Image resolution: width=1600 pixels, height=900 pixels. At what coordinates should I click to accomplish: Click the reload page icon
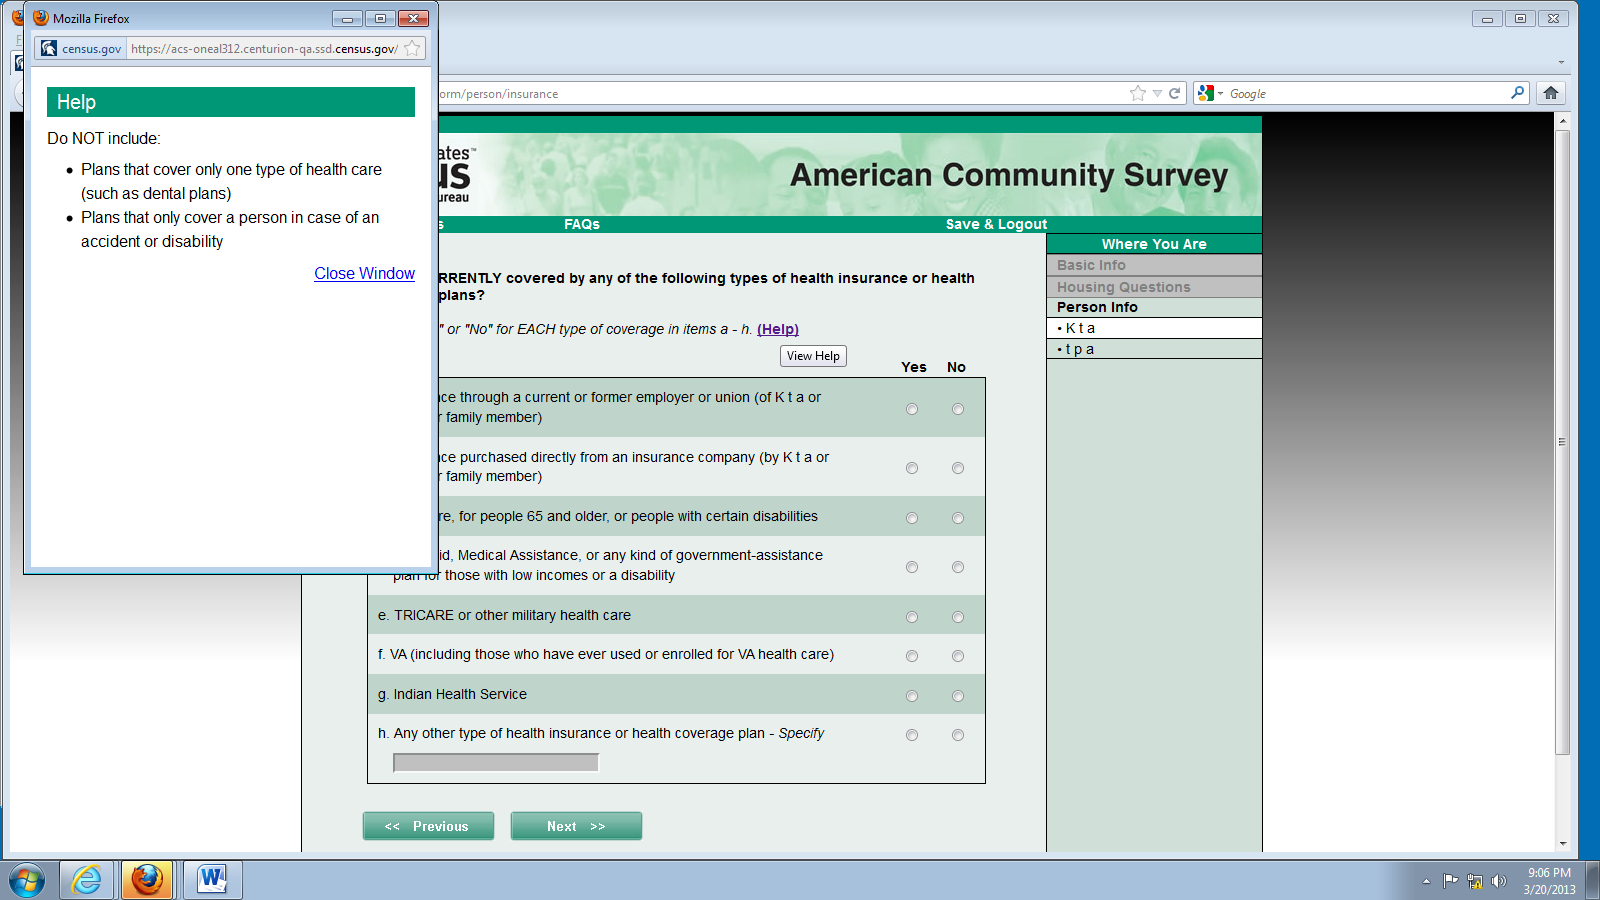[x=1175, y=93]
